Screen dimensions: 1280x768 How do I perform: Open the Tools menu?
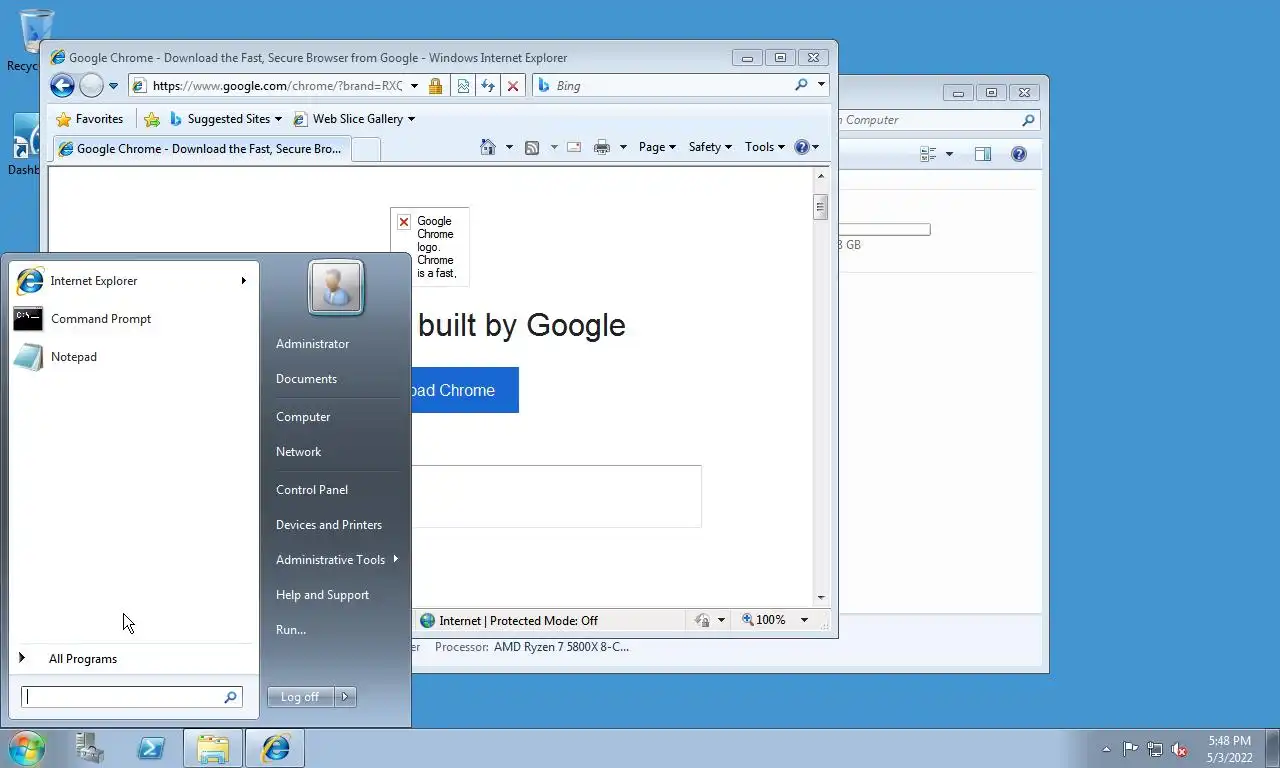(765, 147)
